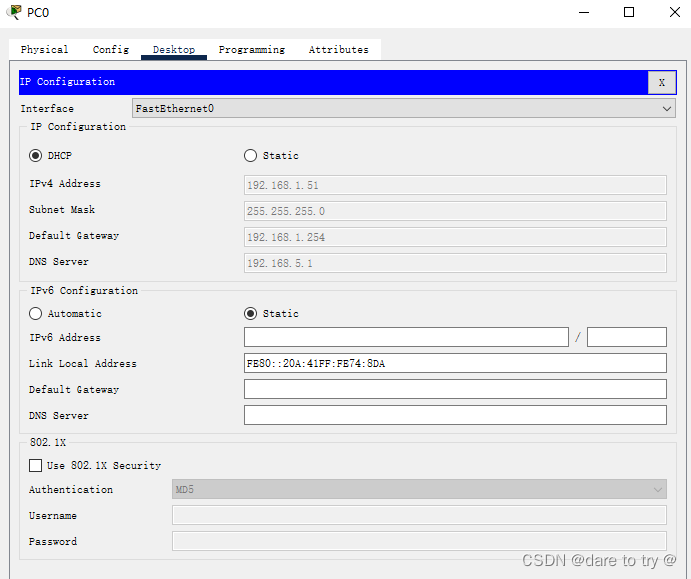The height and width of the screenshot is (579, 691).
Task: Select Automatic IPv6 configuration
Action: pyautogui.click(x=35, y=313)
